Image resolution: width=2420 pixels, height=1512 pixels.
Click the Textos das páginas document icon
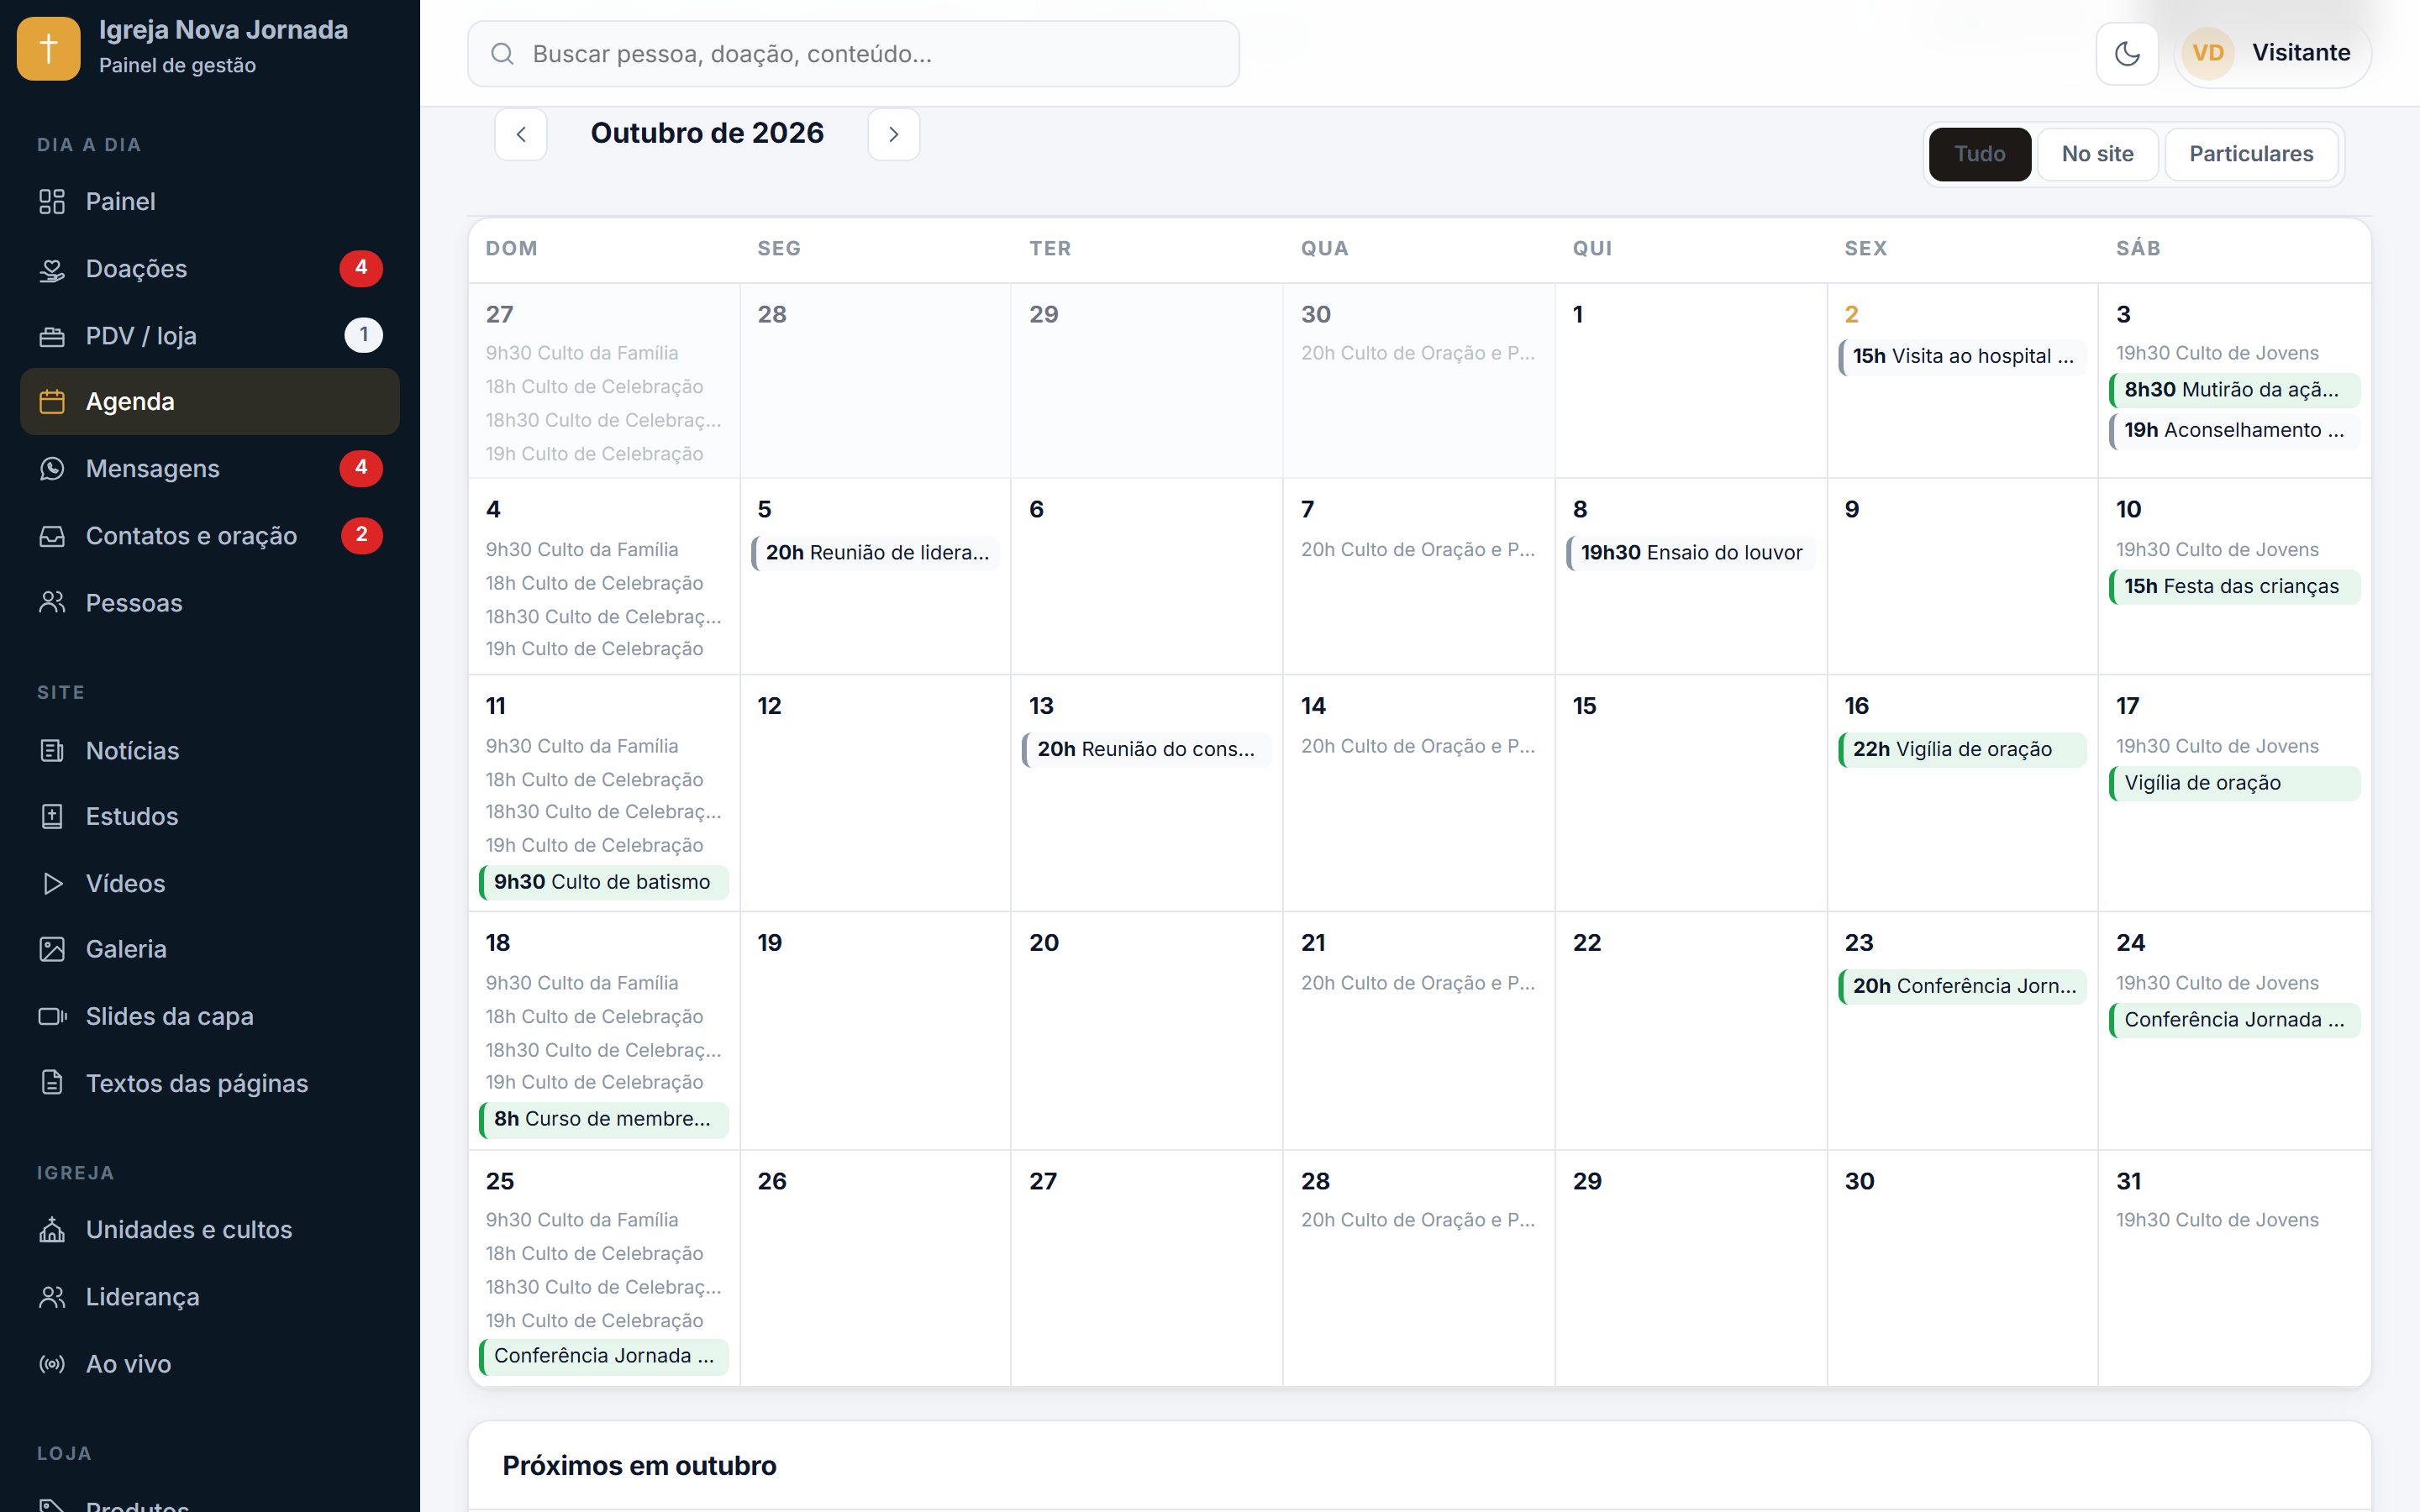[x=52, y=1083]
